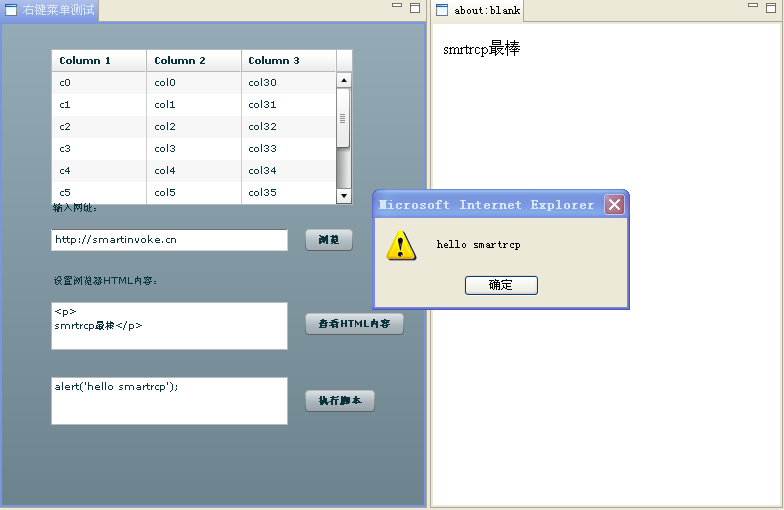Image resolution: width=784 pixels, height=510 pixels.
Task: Select table cell col33
Action: pos(288,148)
